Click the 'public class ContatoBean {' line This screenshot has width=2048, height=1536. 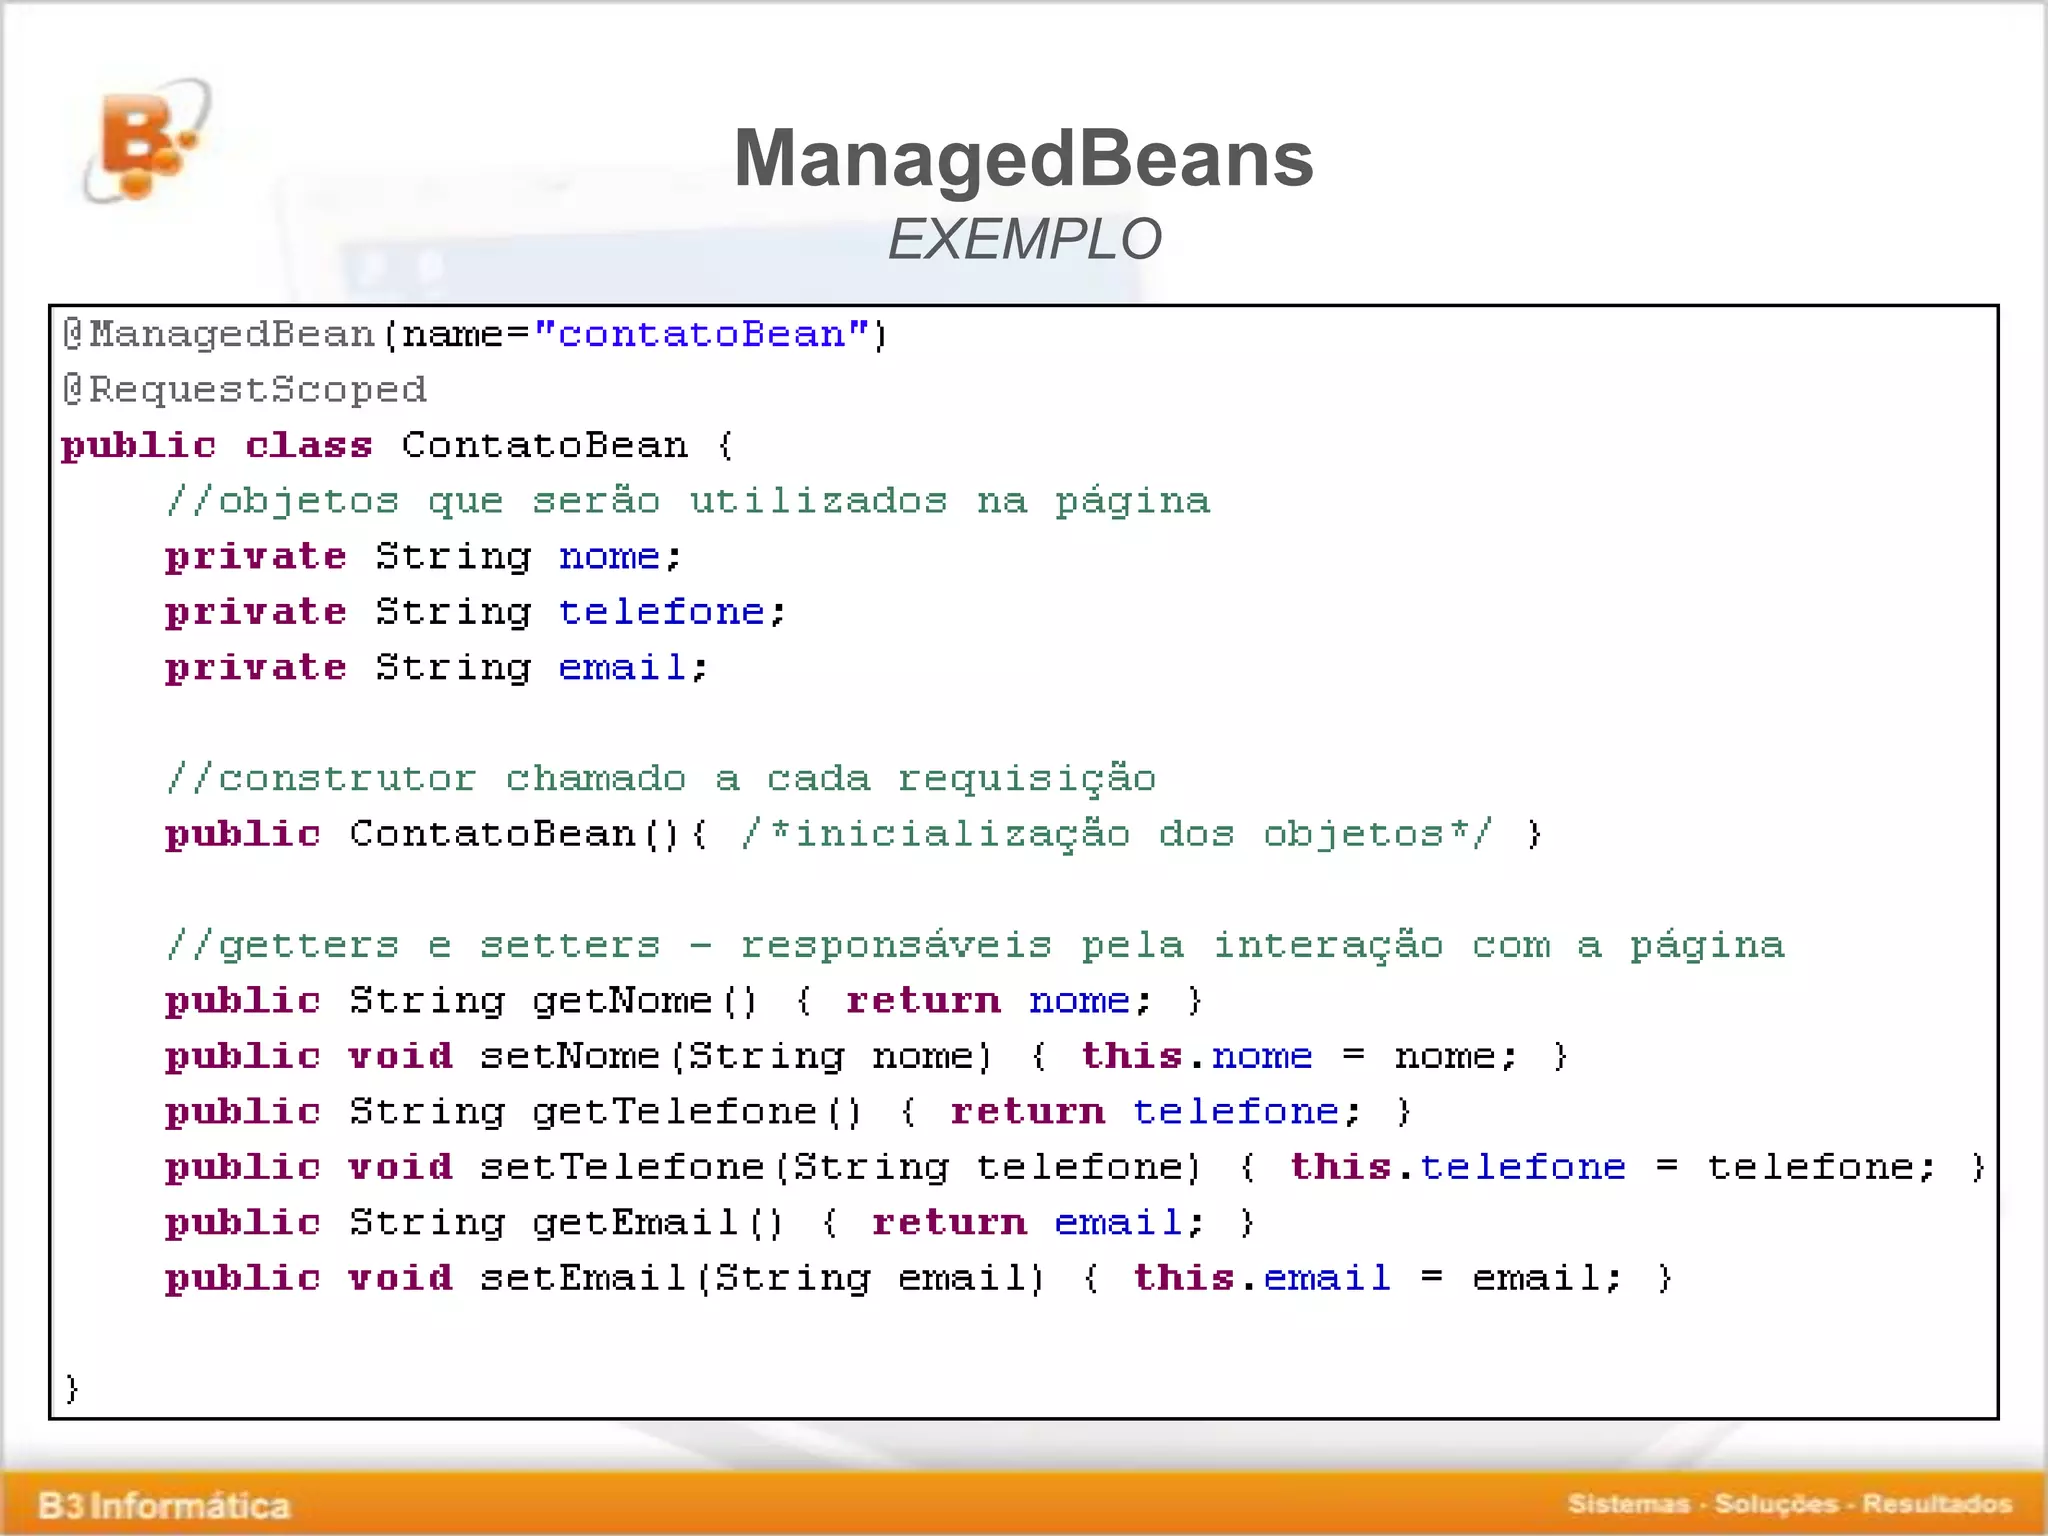coord(398,445)
